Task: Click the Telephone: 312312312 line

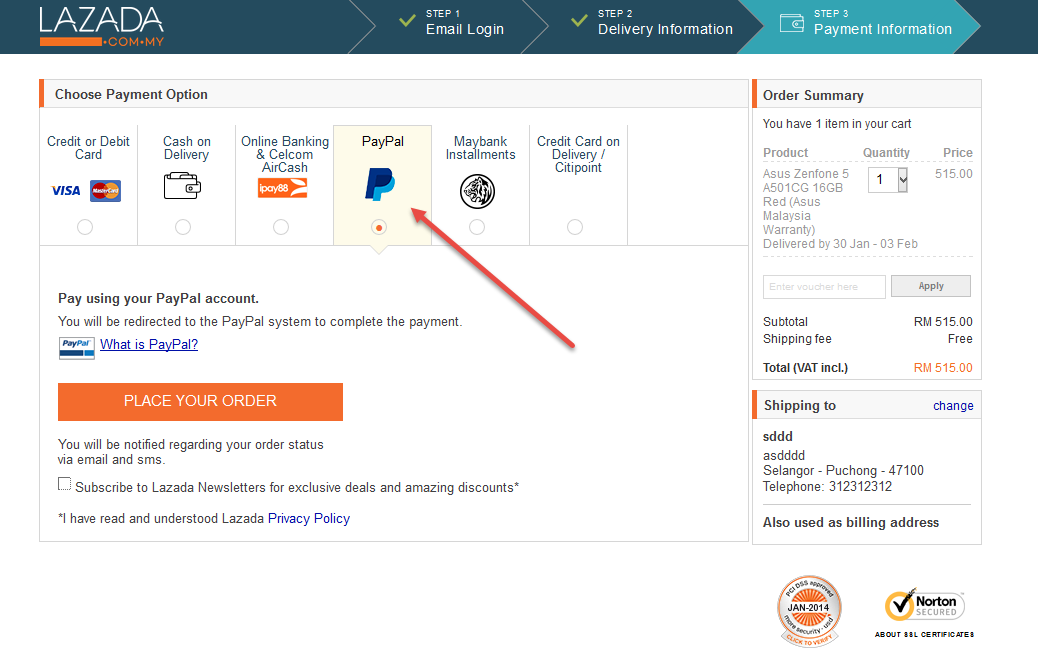Action: pos(827,487)
